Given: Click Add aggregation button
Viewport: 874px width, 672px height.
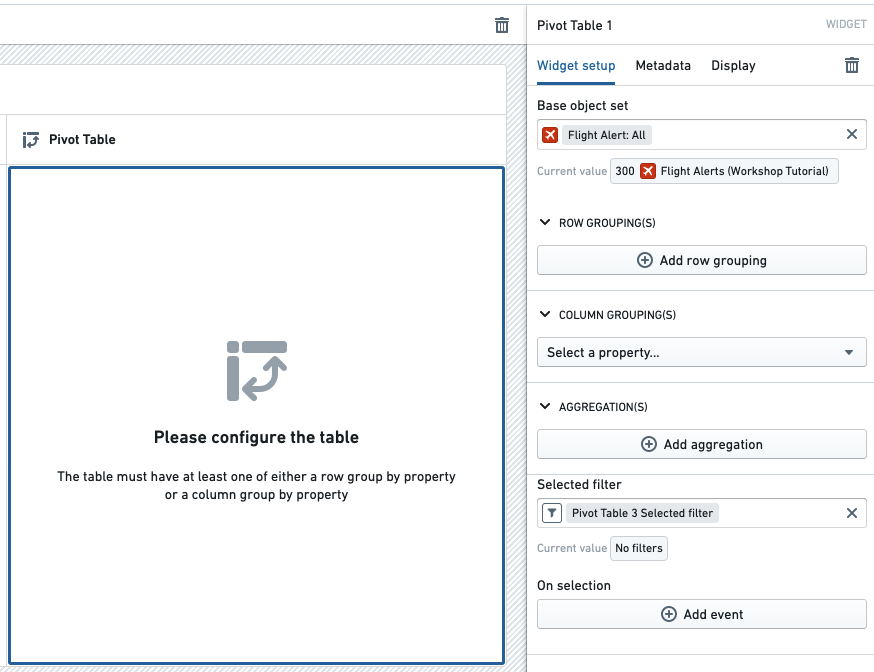Looking at the screenshot, I should click(702, 444).
